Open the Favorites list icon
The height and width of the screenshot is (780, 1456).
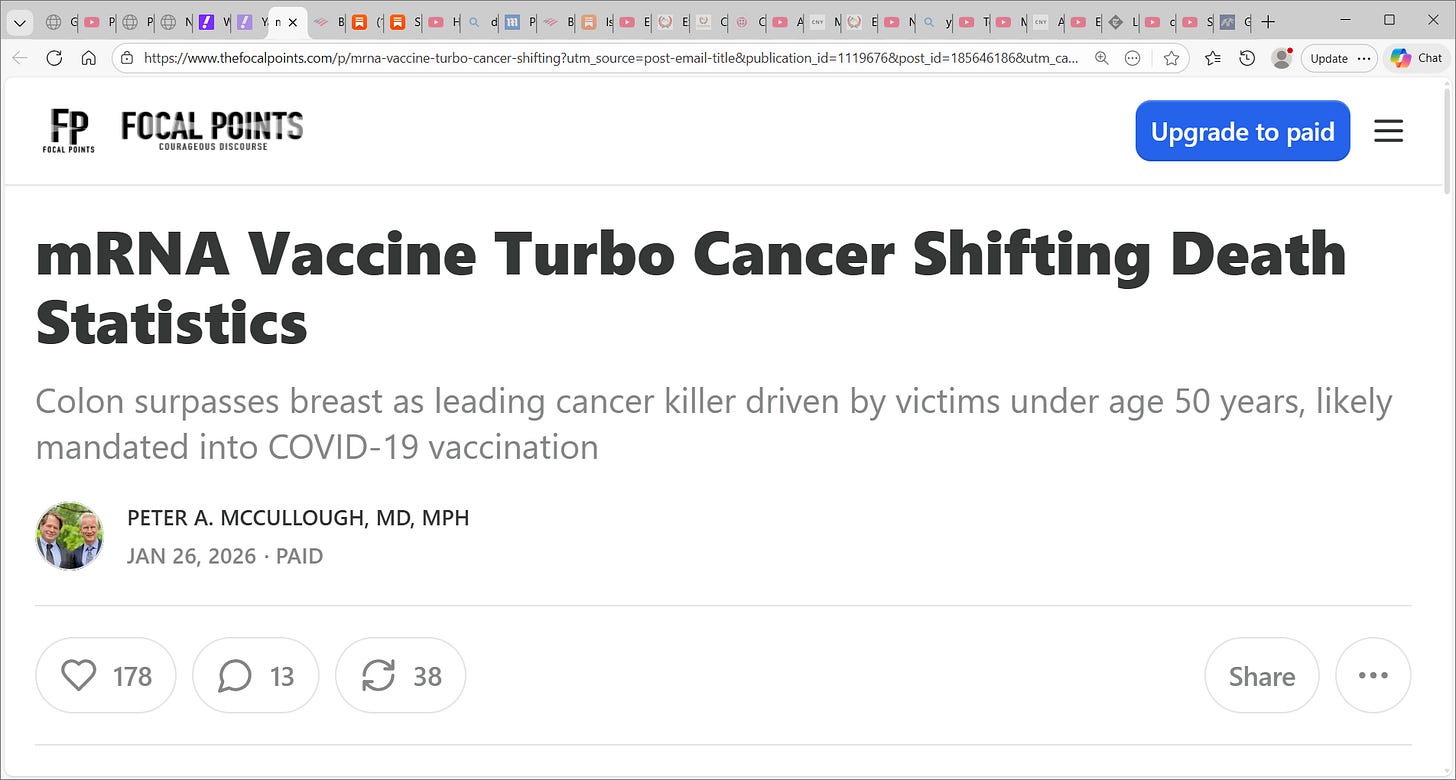1213,58
